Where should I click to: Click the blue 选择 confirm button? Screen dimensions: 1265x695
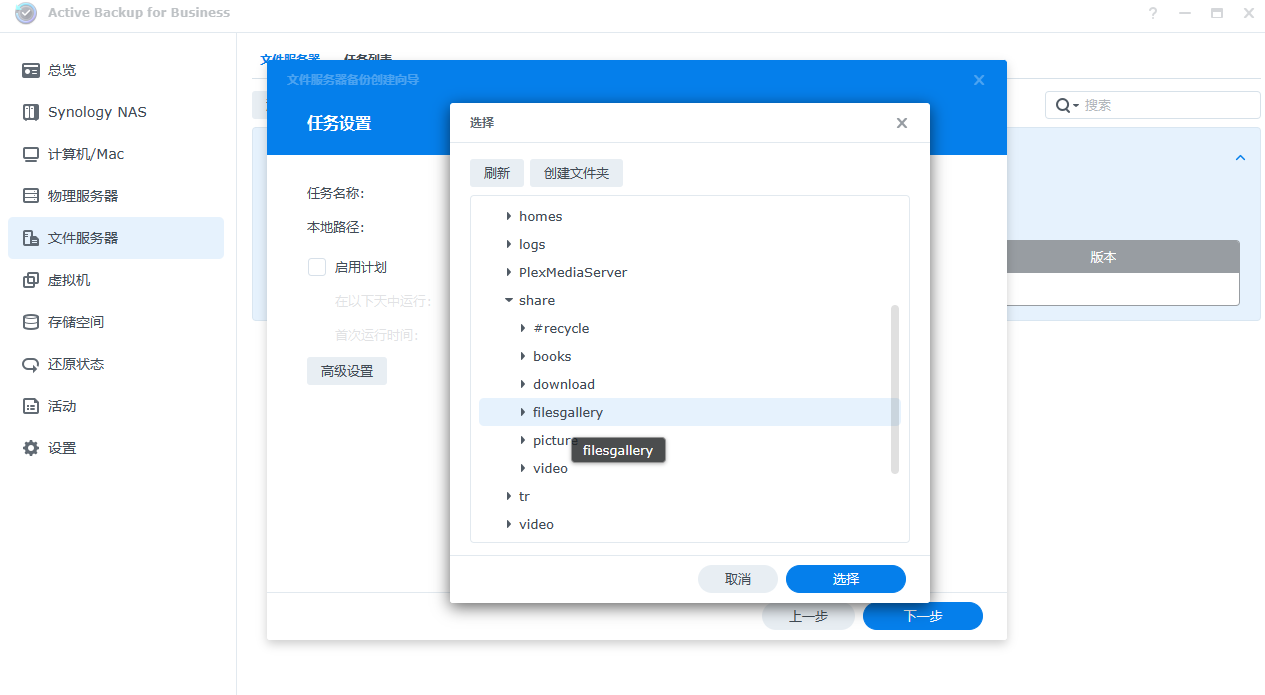coord(845,579)
